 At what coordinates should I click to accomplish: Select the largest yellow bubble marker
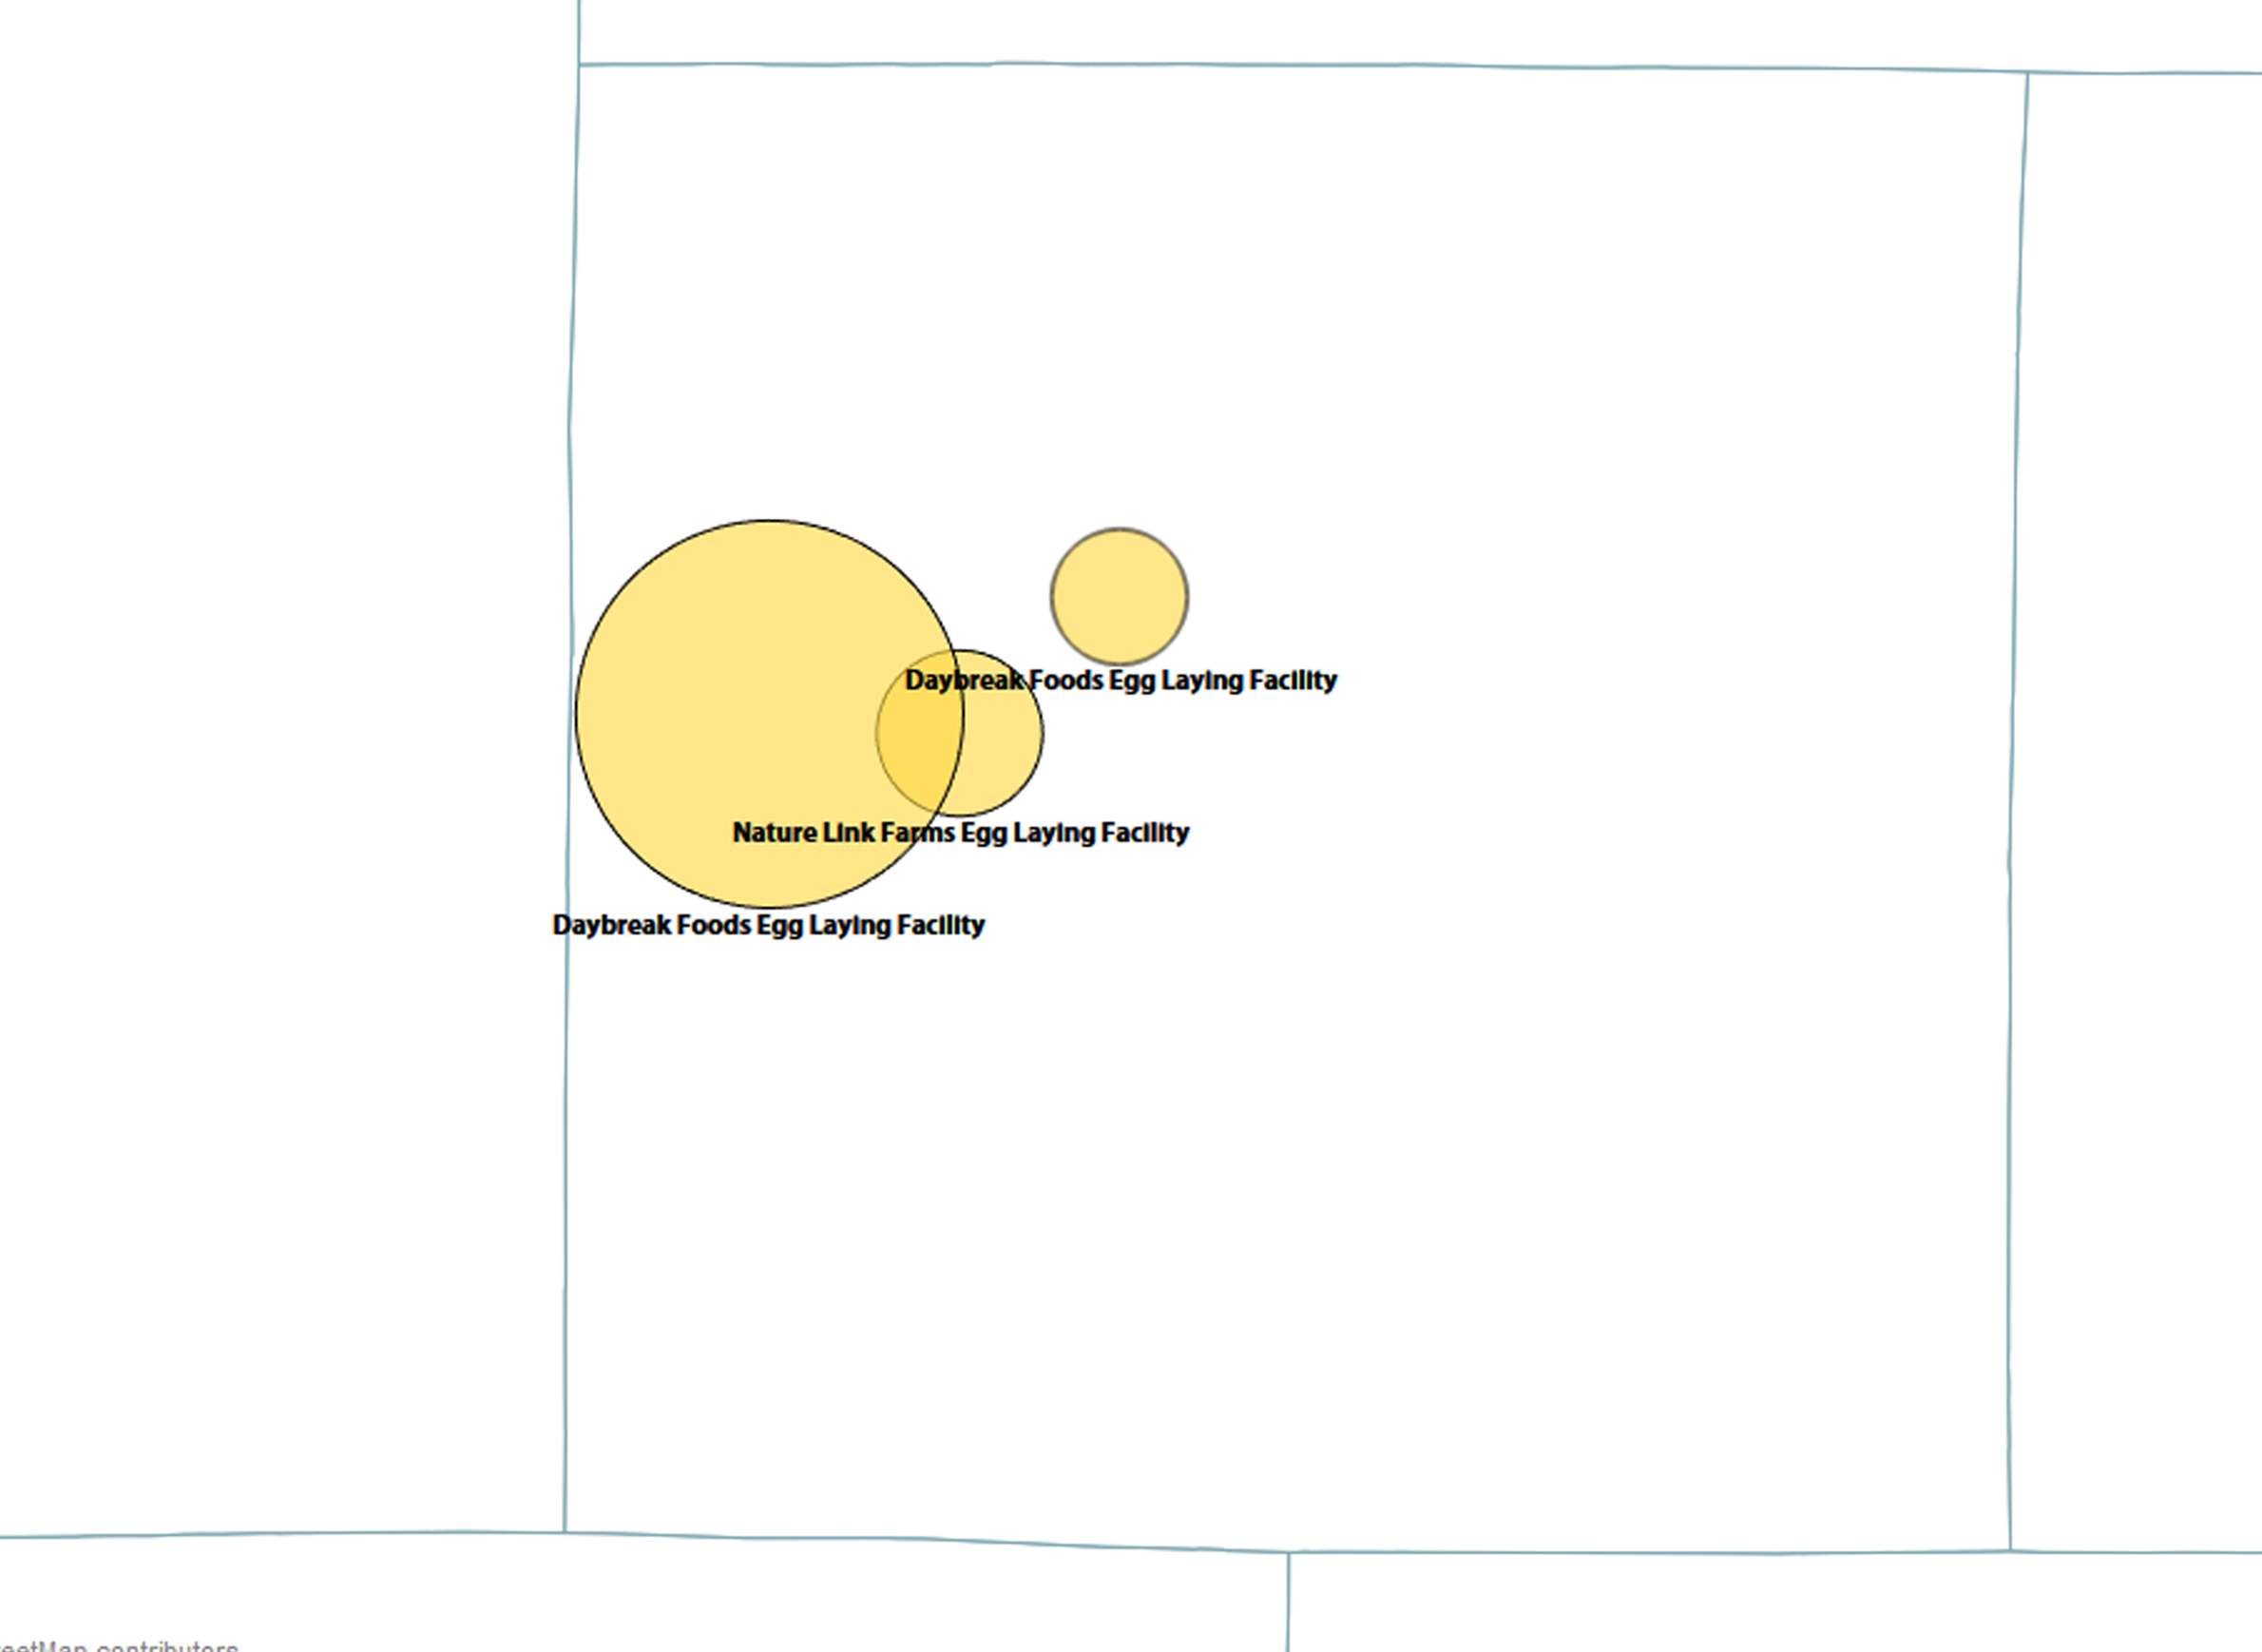coord(769,713)
